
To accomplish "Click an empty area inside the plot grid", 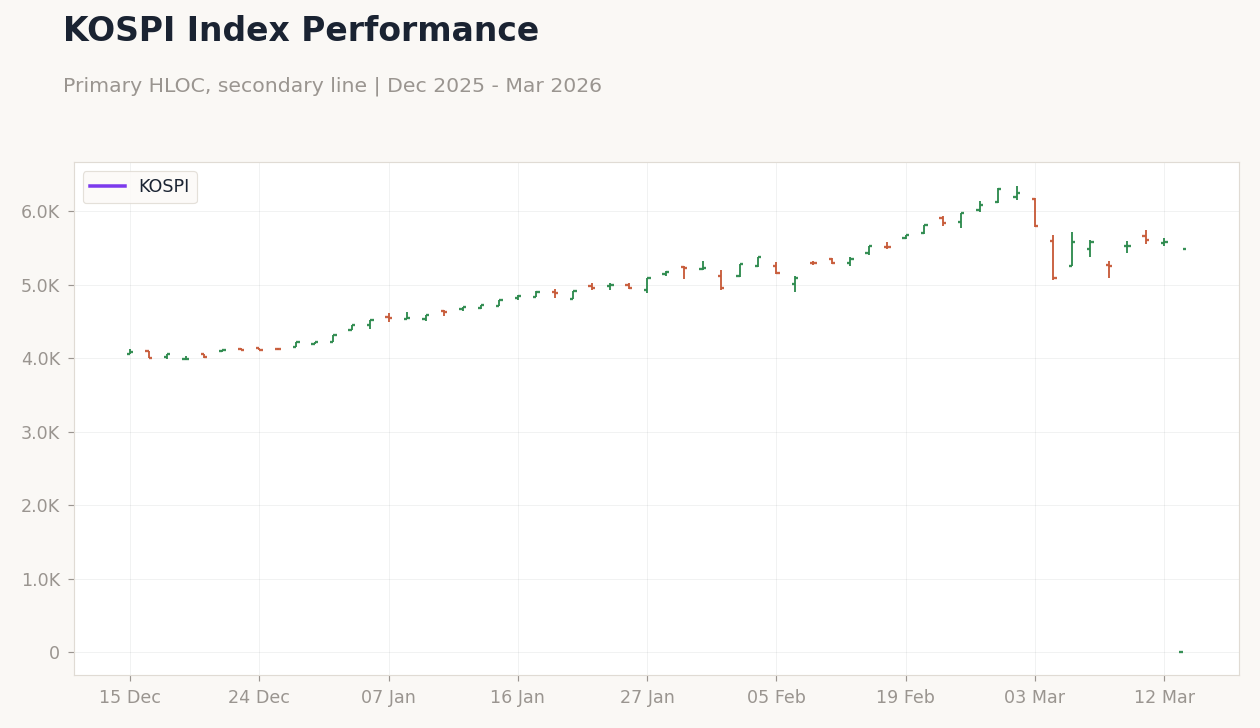I will click(x=600, y=500).
